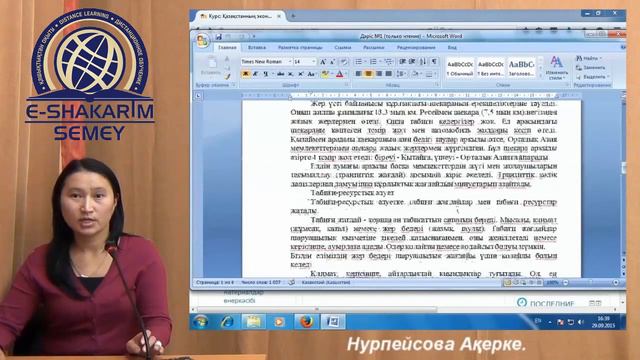Switch to Ссылки ribbon tab
This screenshot has width=640, height=360.
coord(342,48)
